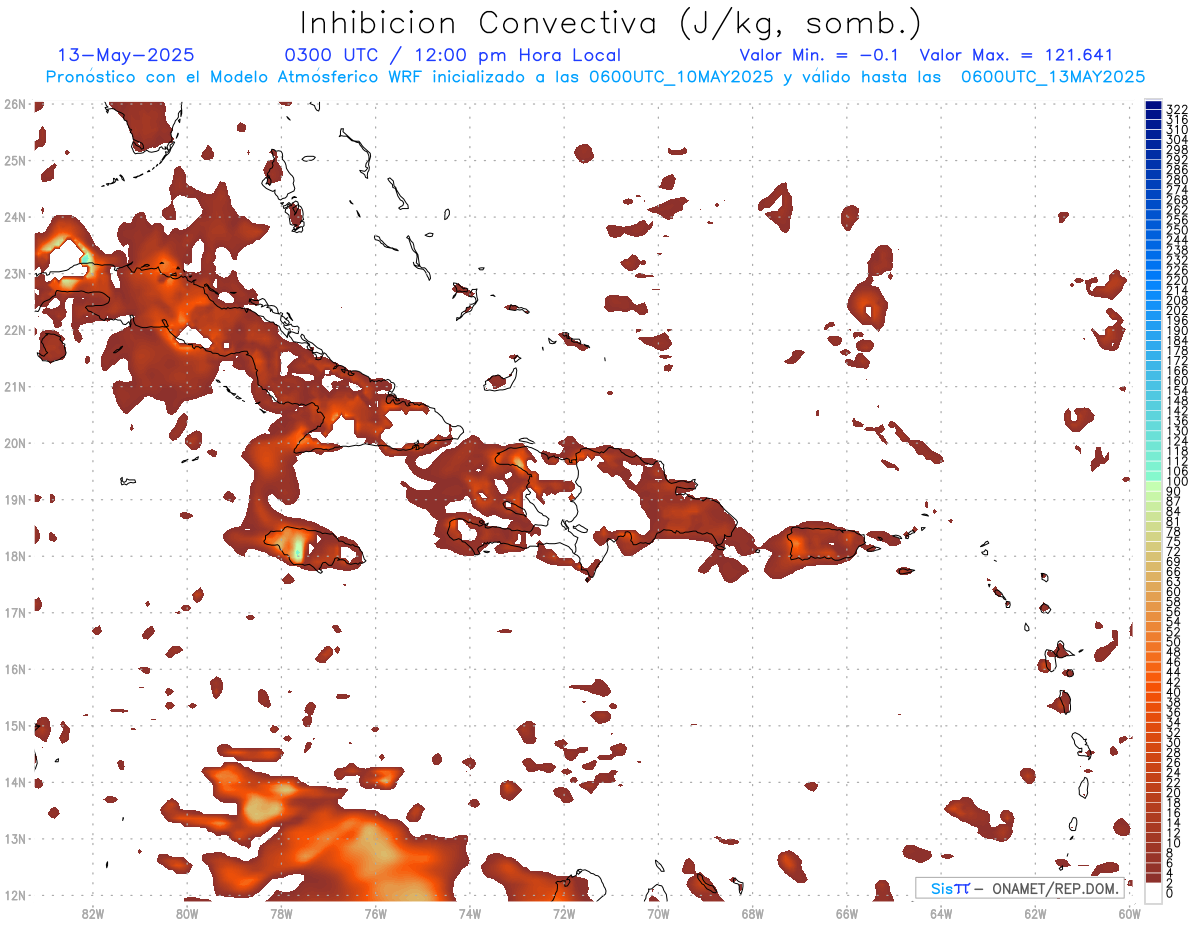Viewport: 1200px width, 927px height.
Task: Click the 76W longitude label
Action: point(375,913)
